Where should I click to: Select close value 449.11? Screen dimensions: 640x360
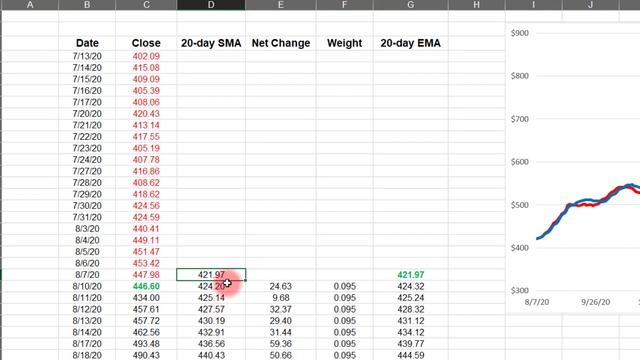click(x=146, y=240)
